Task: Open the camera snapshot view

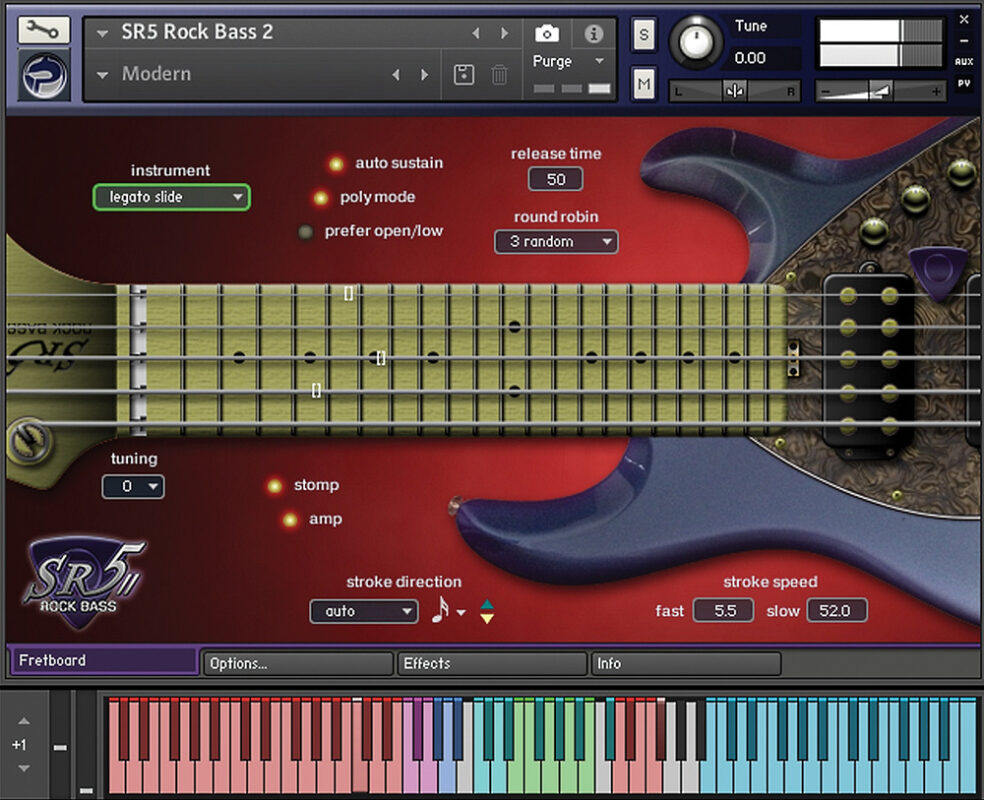Action: pyautogui.click(x=547, y=33)
